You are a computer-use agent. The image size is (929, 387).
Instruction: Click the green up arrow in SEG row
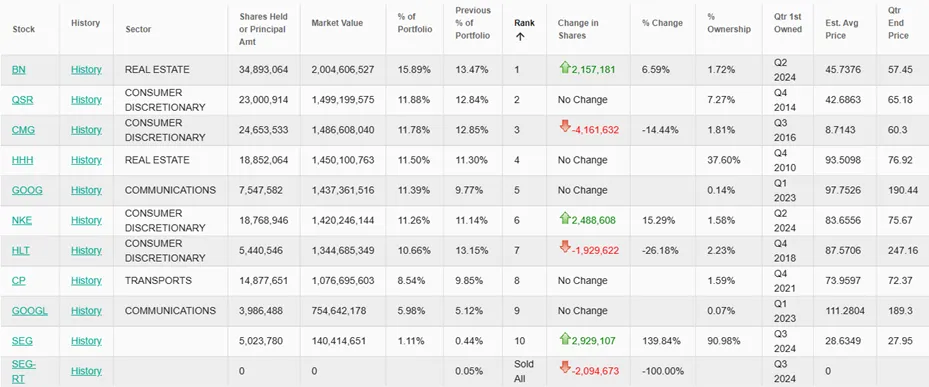point(565,339)
